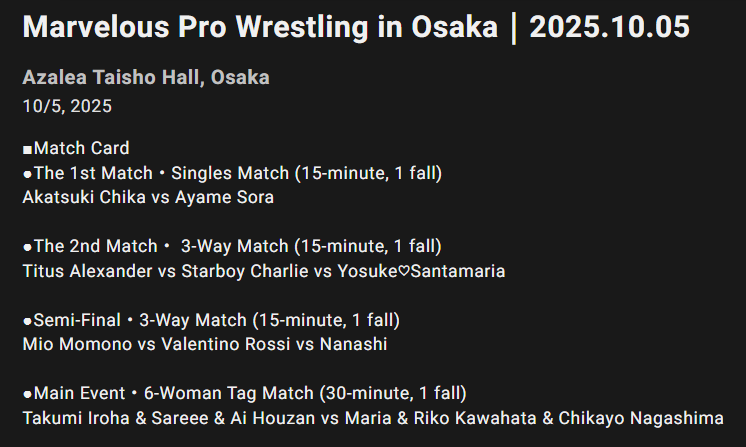Select the 2nd Match 3-Way Match heading
Image resolution: width=746 pixels, height=447 pixels.
[231, 246]
